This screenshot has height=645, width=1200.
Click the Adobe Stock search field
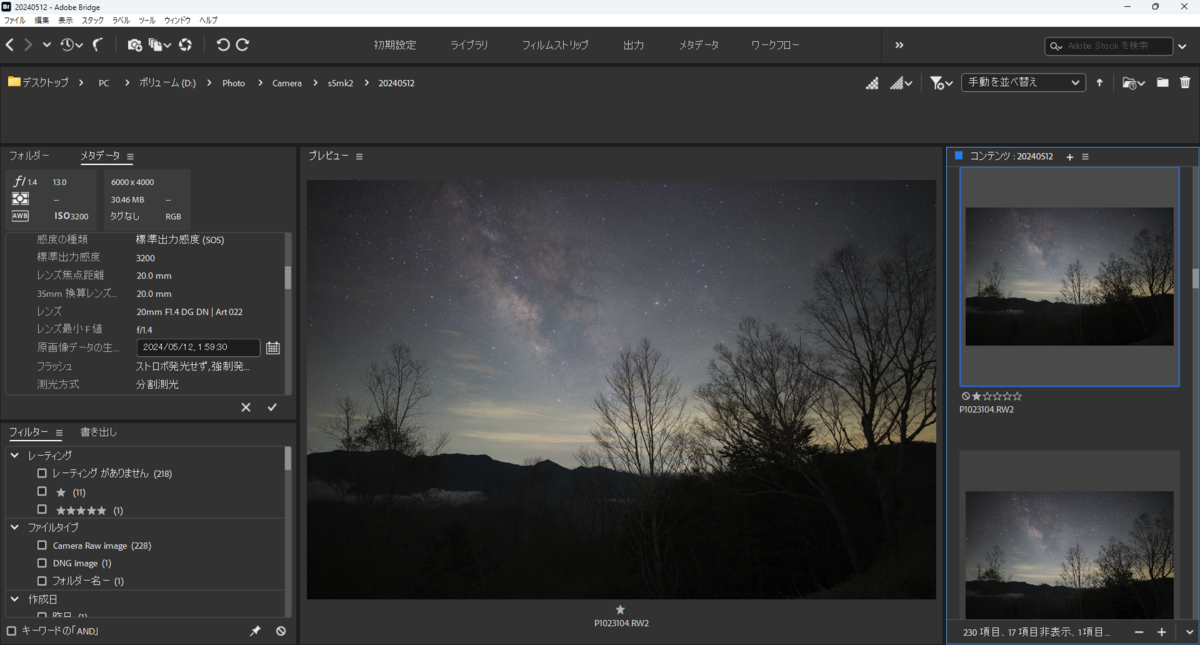(1109, 46)
